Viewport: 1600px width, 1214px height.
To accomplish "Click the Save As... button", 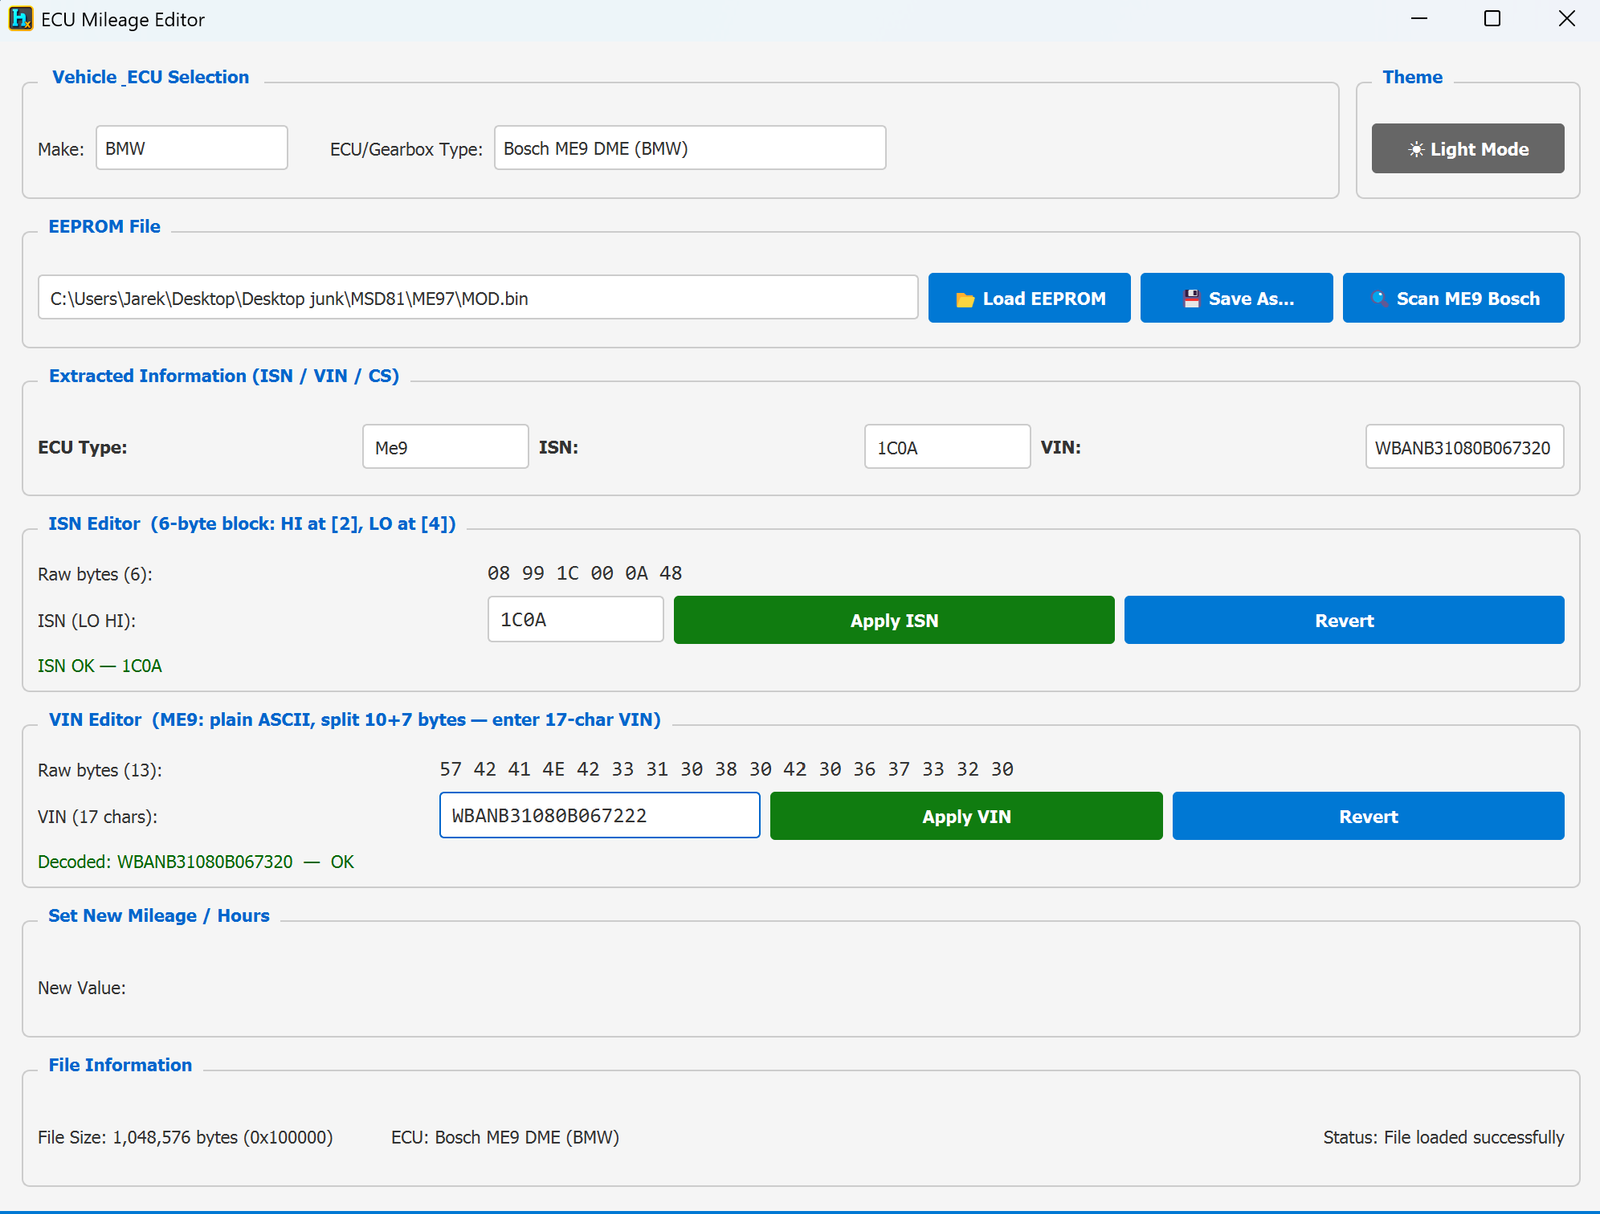I will 1236,298.
